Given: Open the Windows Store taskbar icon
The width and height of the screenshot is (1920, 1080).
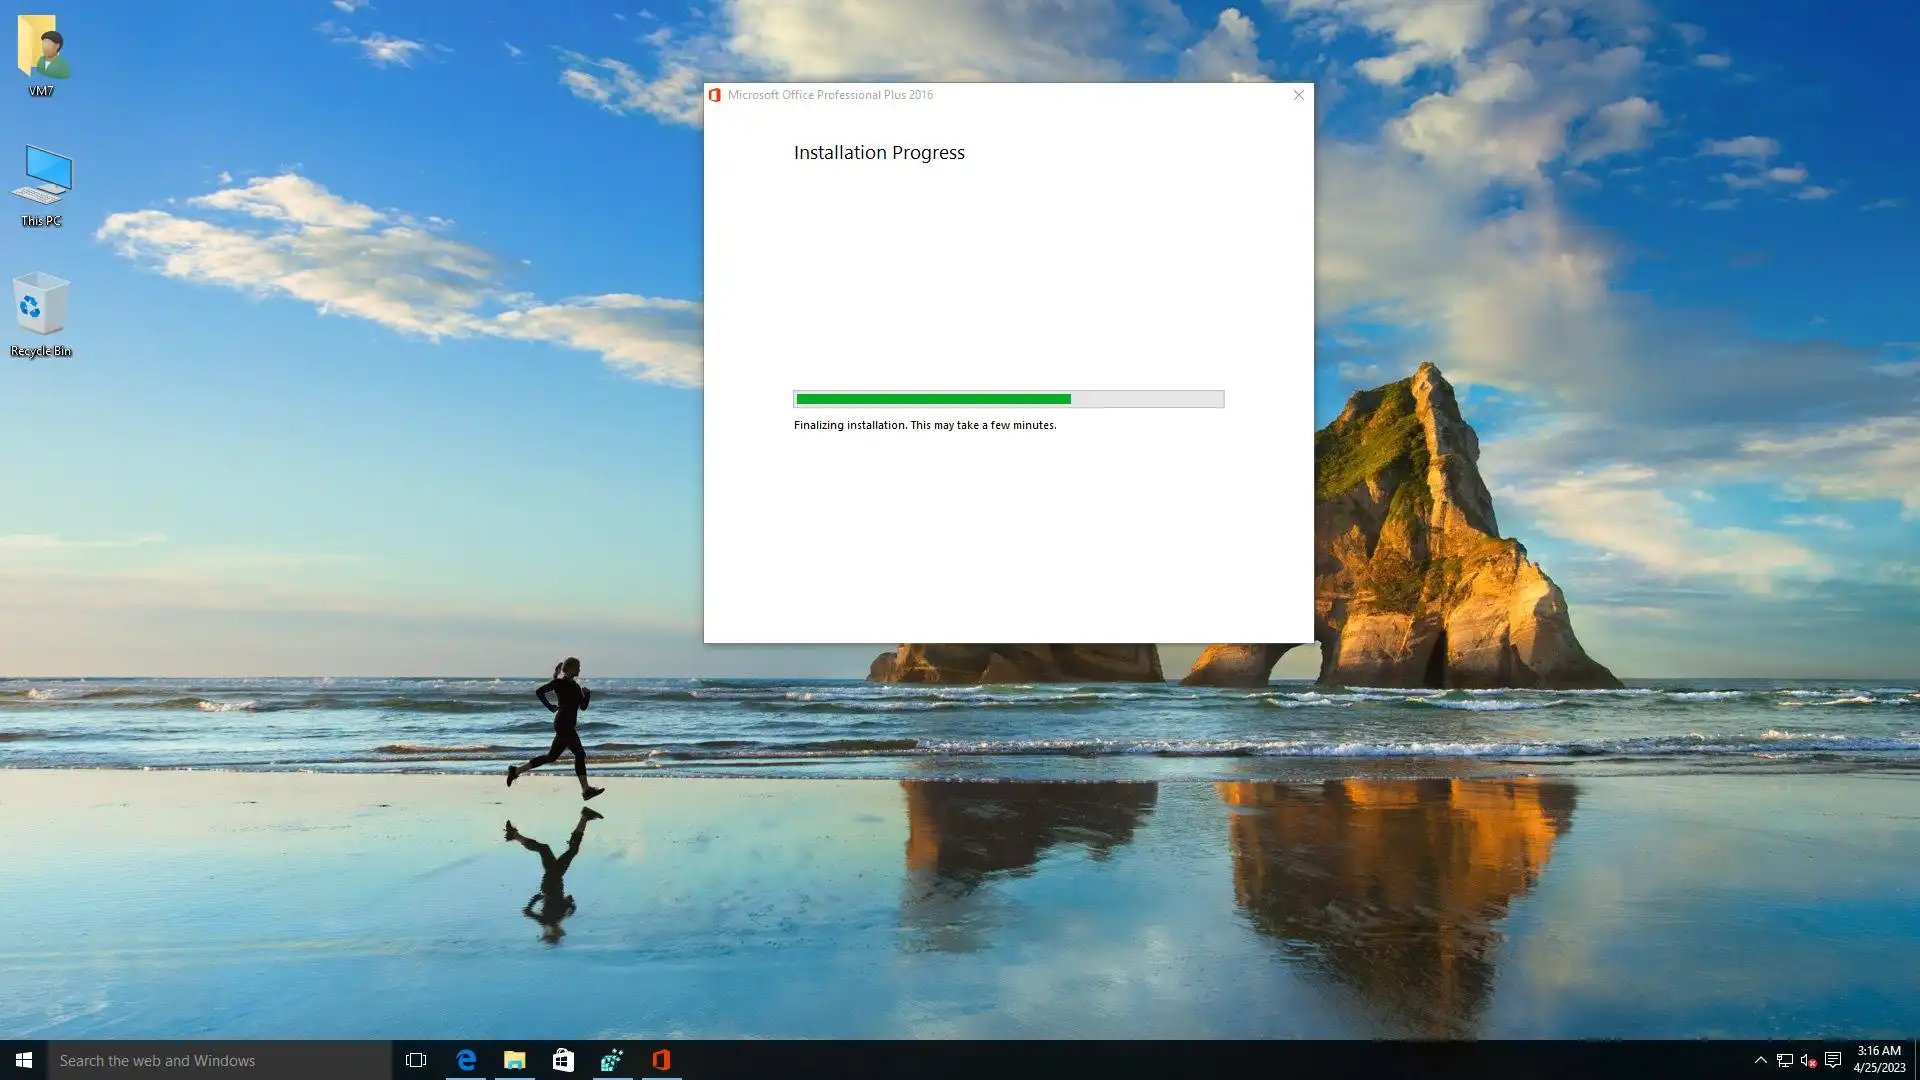Looking at the screenshot, I should click(x=563, y=1060).
